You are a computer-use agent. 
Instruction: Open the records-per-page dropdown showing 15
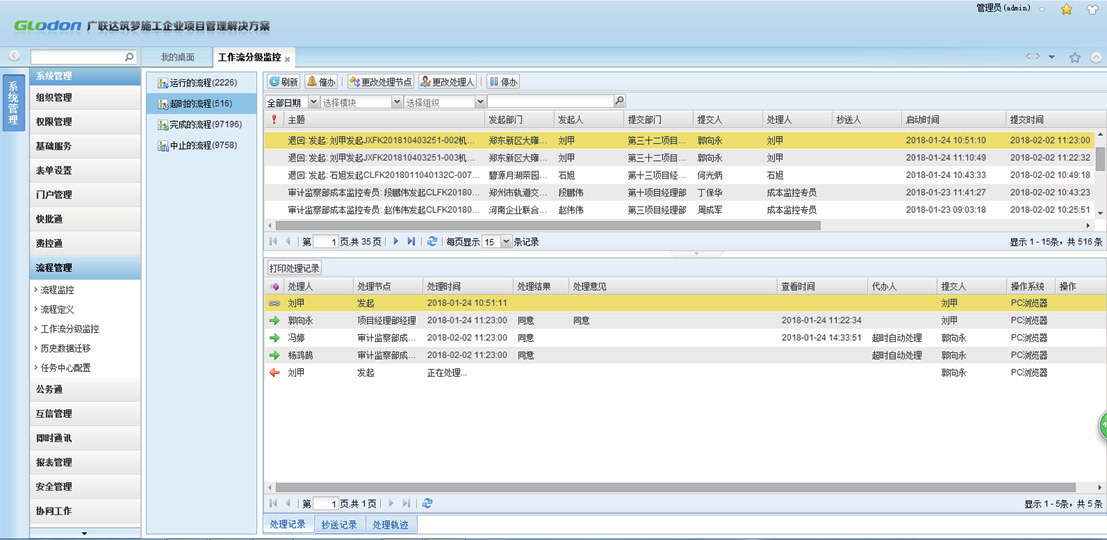point(505,242)
